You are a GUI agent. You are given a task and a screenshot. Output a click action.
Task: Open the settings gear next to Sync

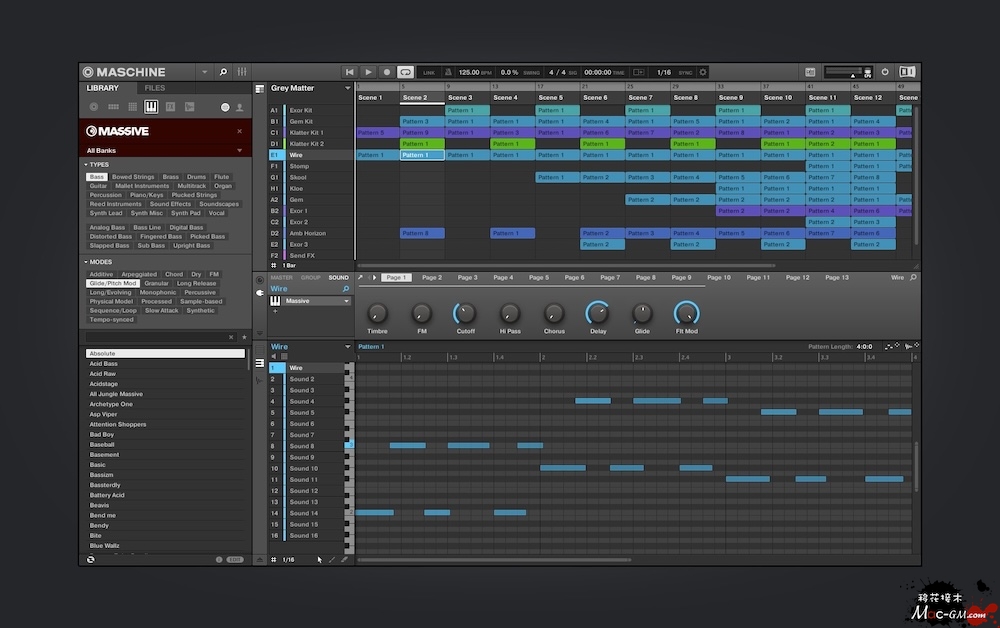point(702,72)
